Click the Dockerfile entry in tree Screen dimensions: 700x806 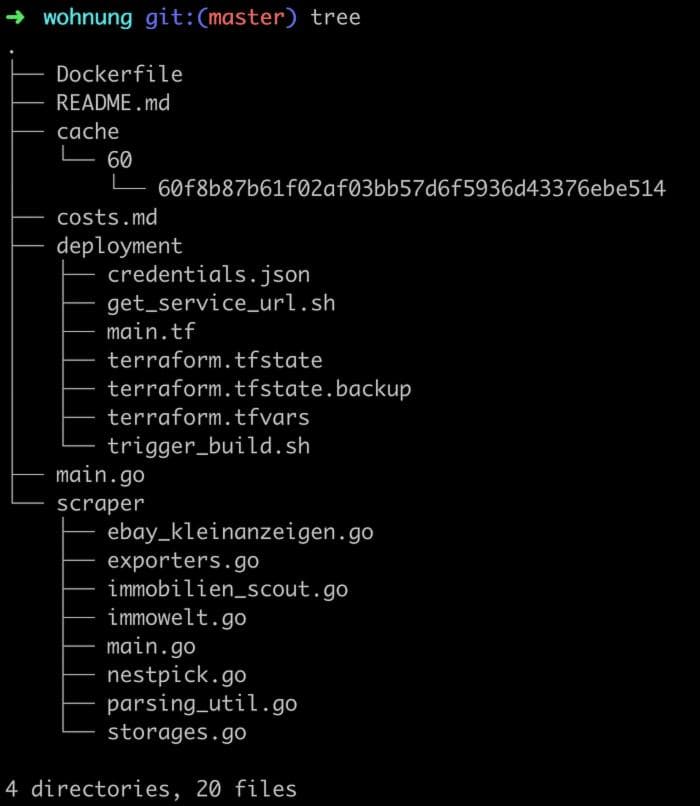(x=119, y=74)
